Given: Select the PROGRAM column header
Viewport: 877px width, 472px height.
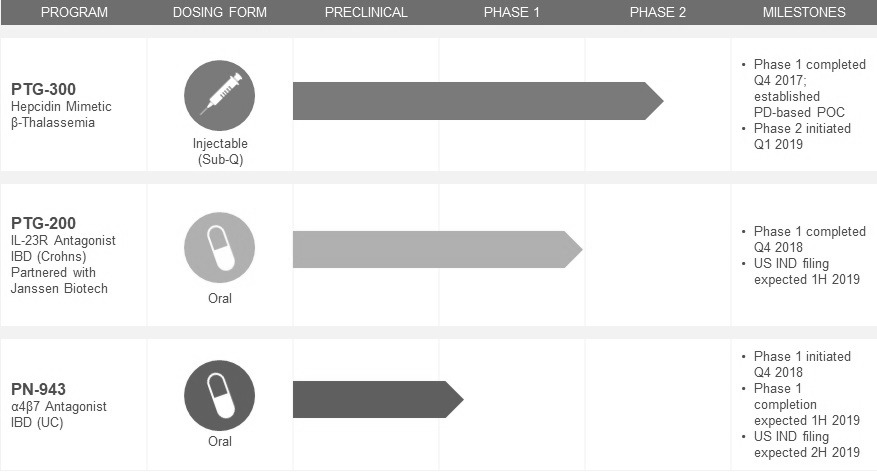Looking at the screenshot, I should point(73,13).
